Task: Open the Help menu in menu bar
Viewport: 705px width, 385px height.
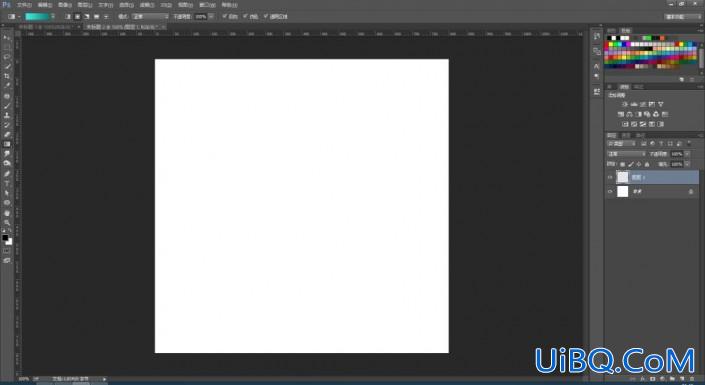Action: point(229,5)
